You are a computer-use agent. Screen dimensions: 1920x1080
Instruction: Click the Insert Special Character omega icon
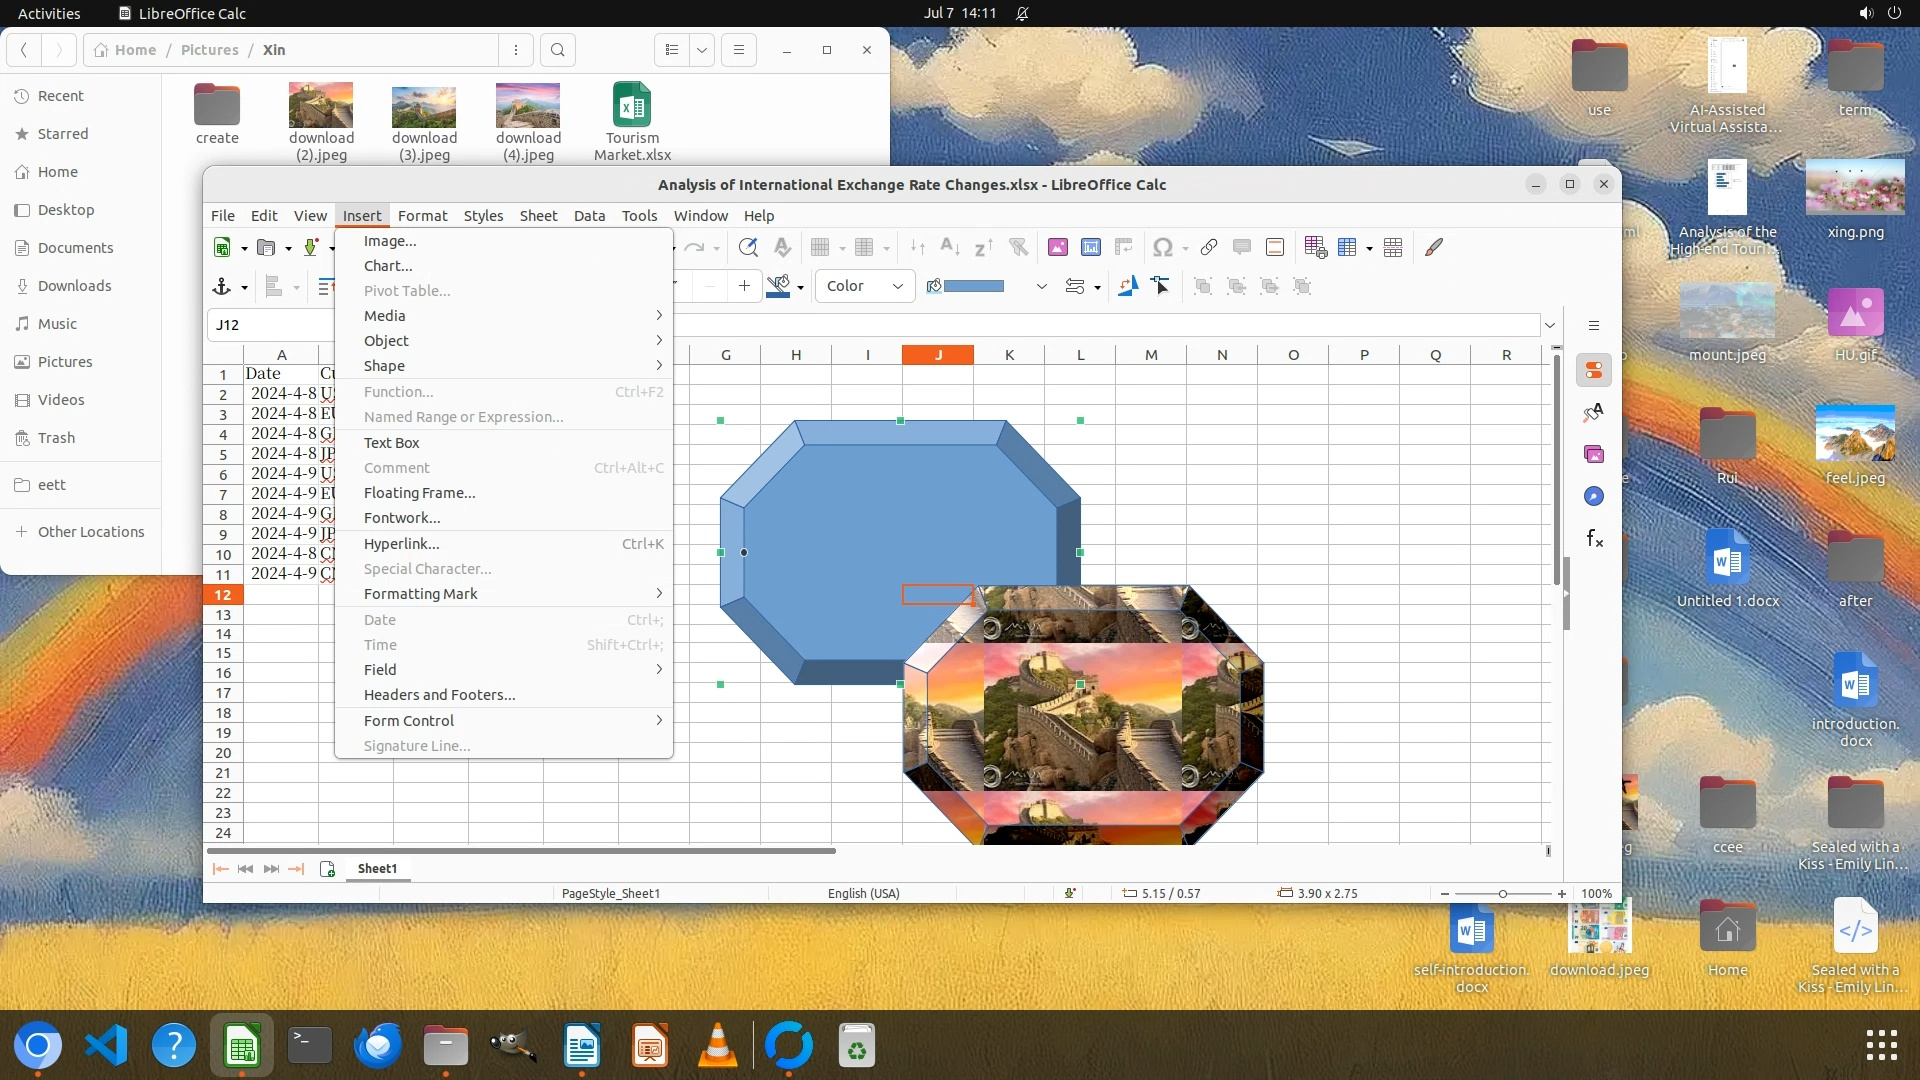(x=1162, y=247)
